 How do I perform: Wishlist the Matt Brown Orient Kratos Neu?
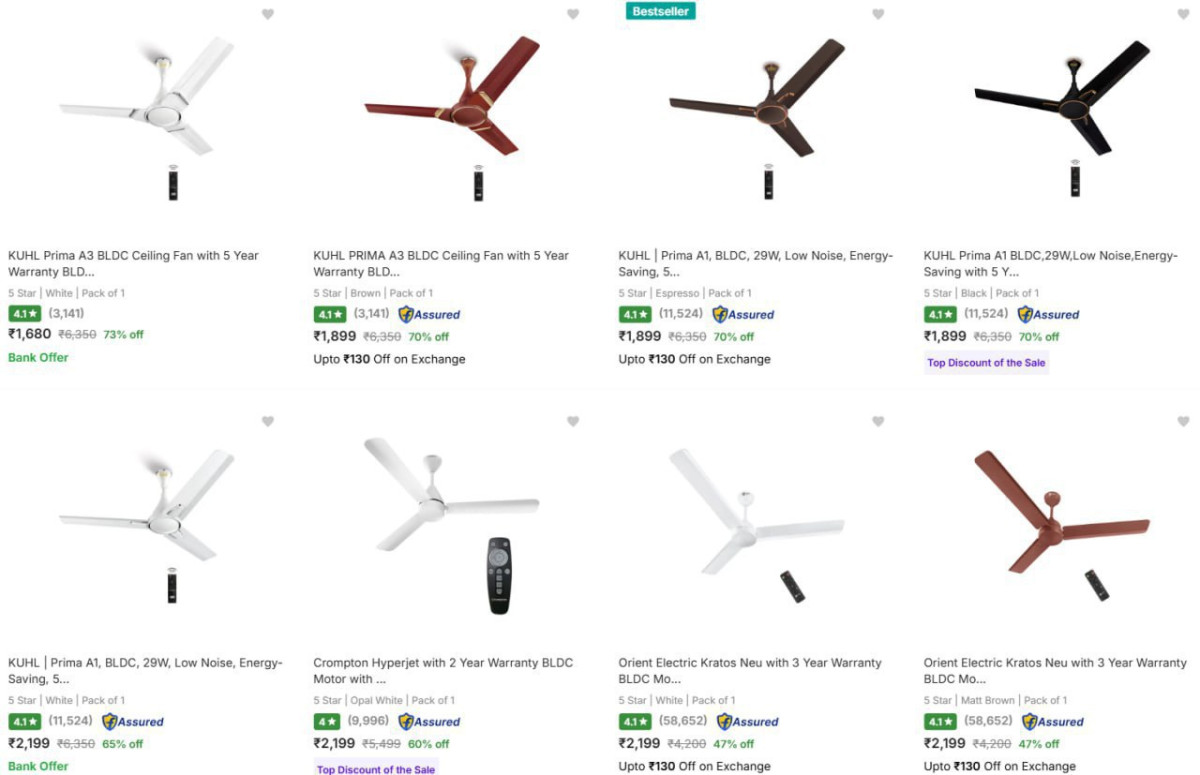pos(1183,421)
